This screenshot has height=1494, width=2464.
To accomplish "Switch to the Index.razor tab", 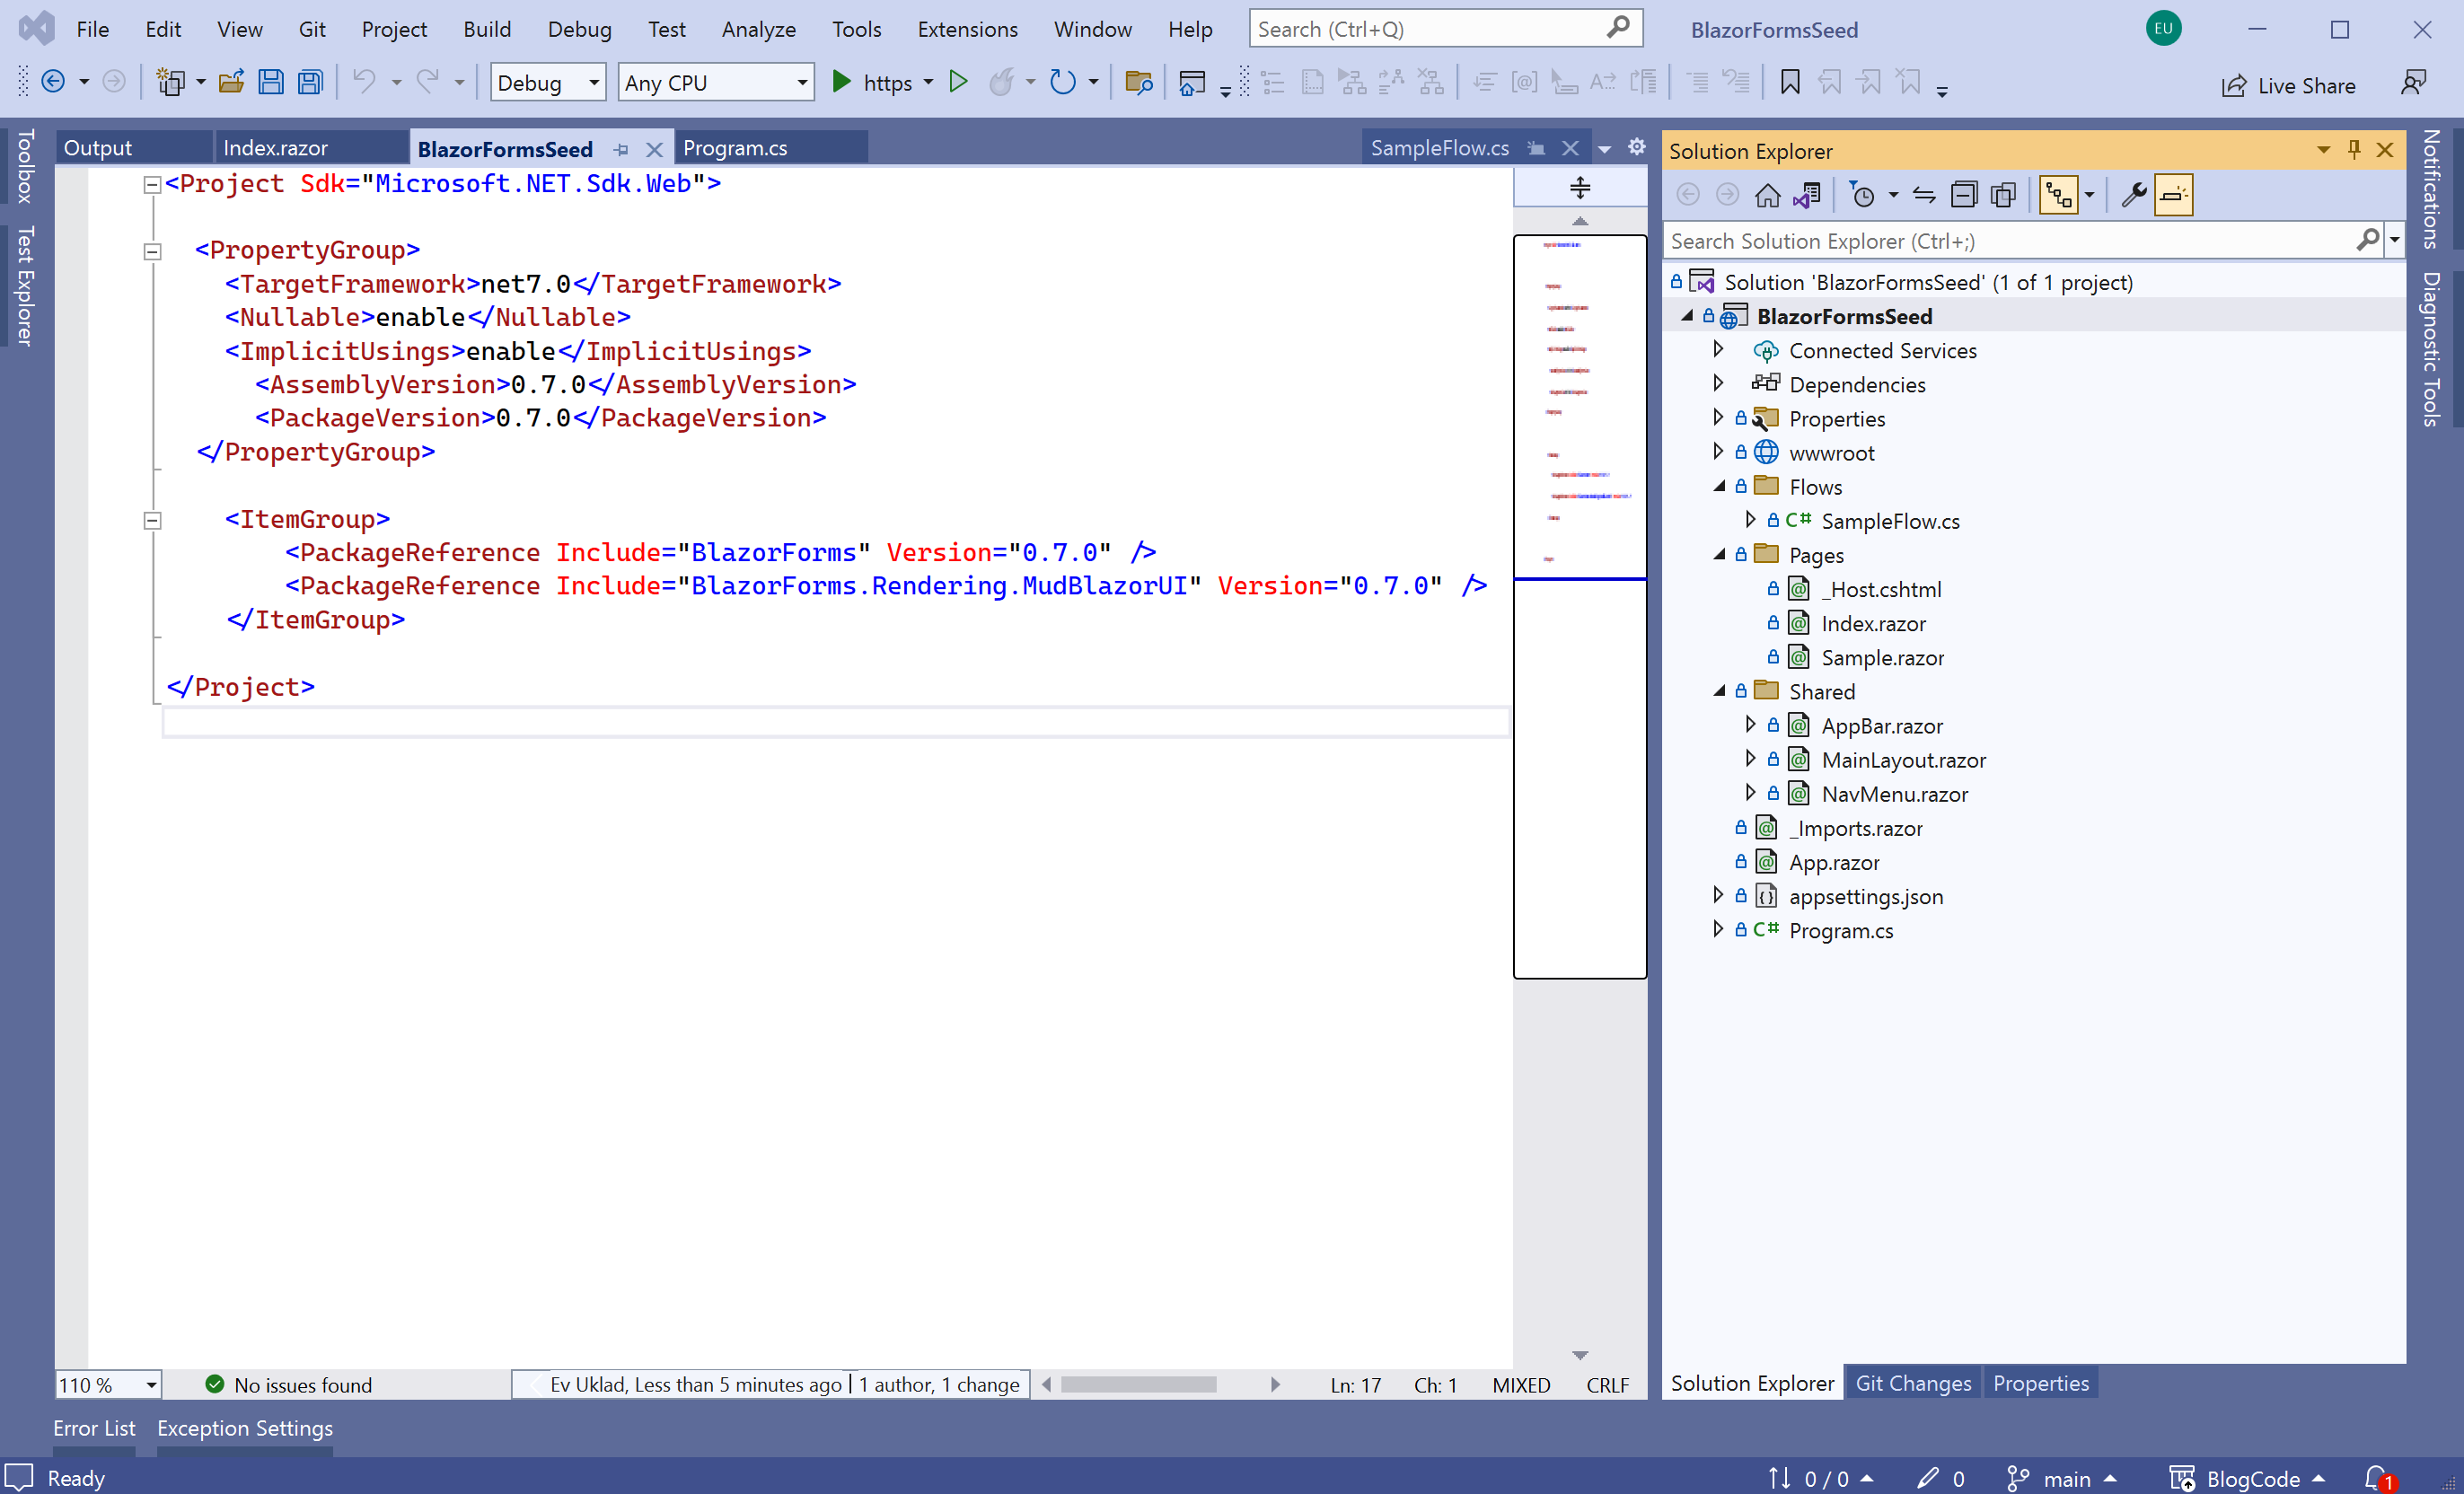I will tap(312, 147).
